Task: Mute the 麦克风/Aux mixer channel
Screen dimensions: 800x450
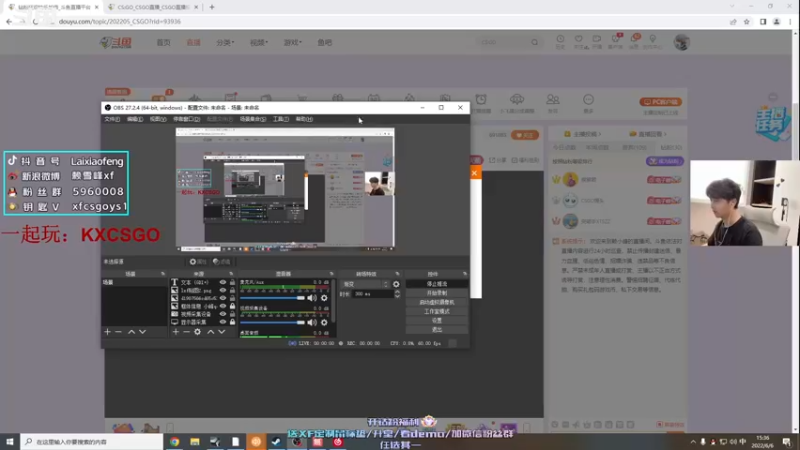Action: tap(312, 298)
